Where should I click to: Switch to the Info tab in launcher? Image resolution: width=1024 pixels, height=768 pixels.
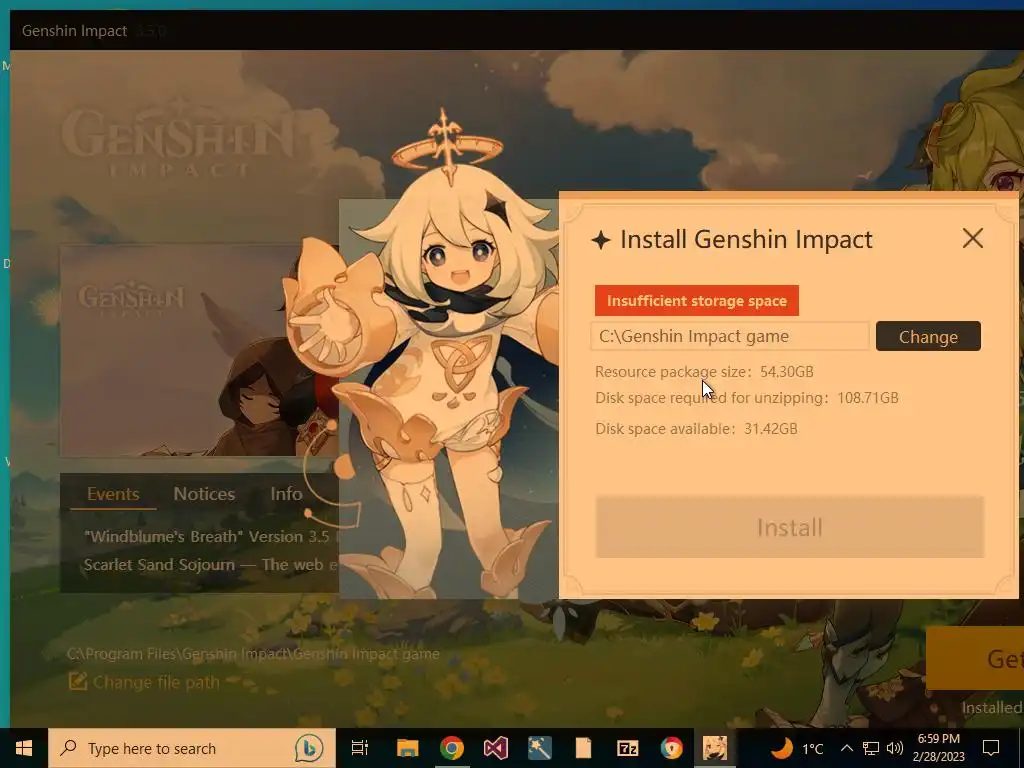coord(286,494)
